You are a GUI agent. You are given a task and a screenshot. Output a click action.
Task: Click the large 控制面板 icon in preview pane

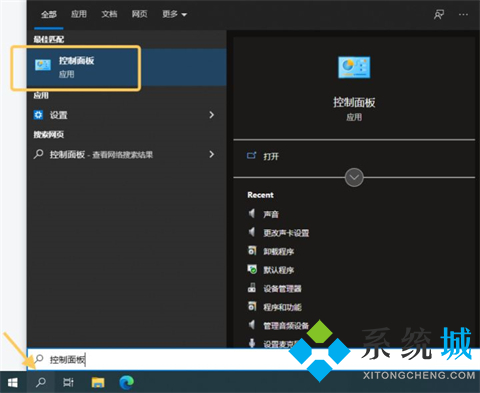pos(354,67)
